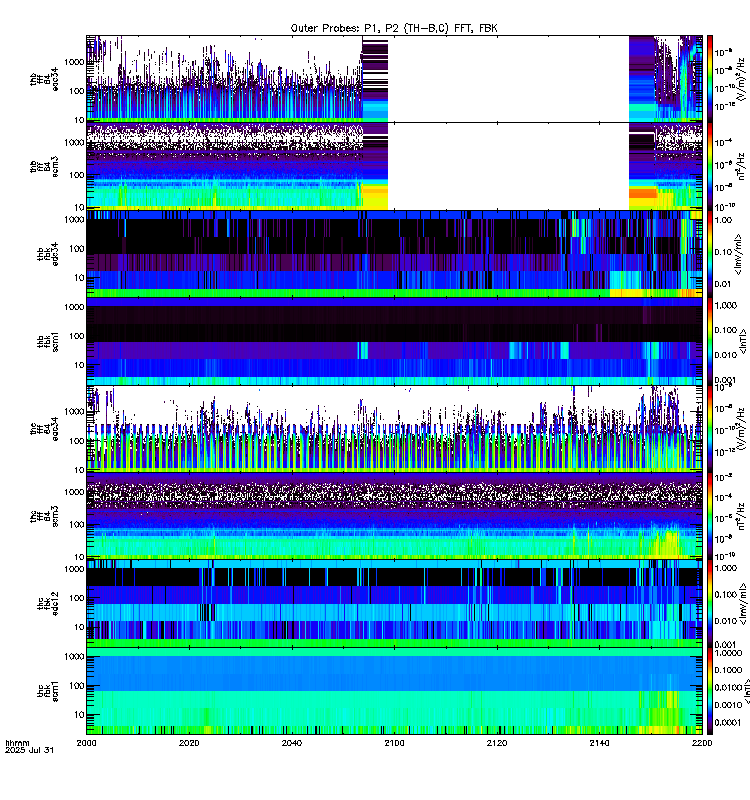The height and width of the screenshot is (800, 750).
Task: Click the "2000" time axis label
Action: coord(86,743)
